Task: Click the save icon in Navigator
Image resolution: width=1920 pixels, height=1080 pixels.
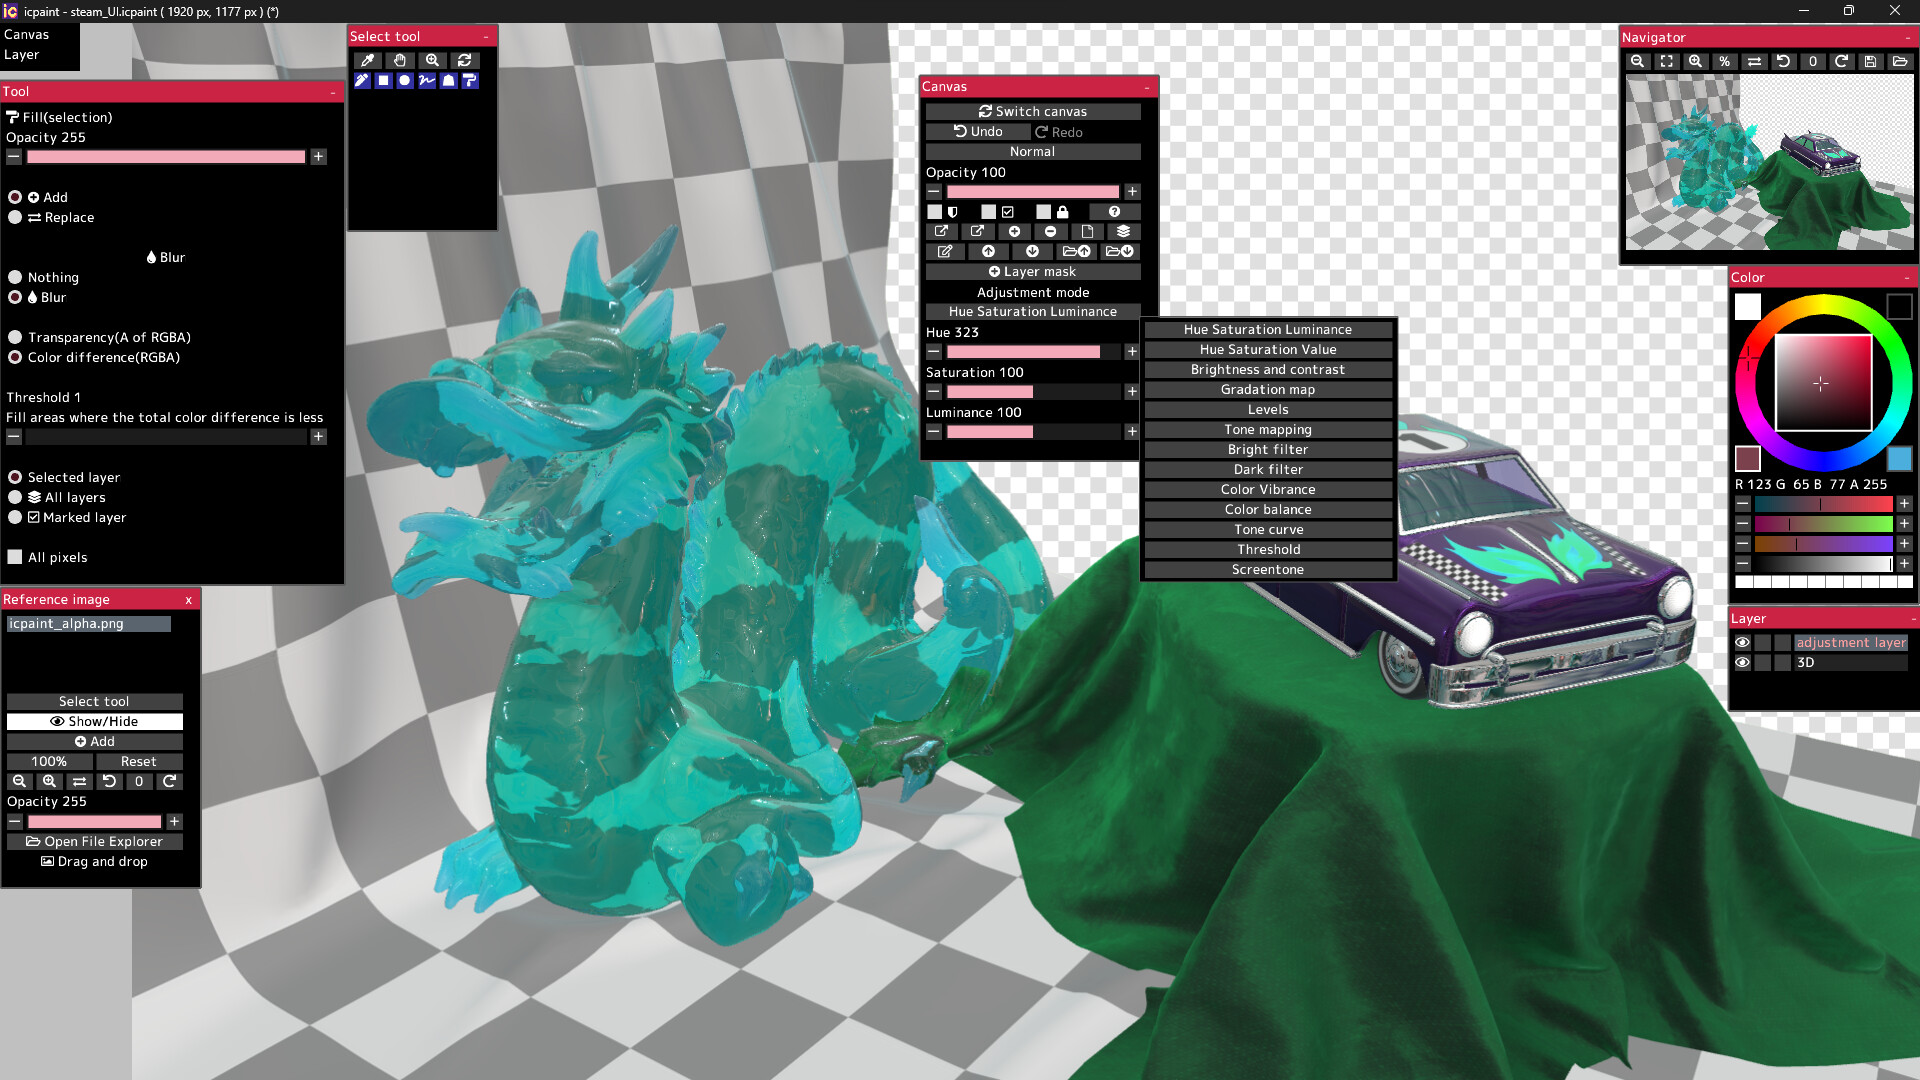Action: click(x=1870, y=62)
